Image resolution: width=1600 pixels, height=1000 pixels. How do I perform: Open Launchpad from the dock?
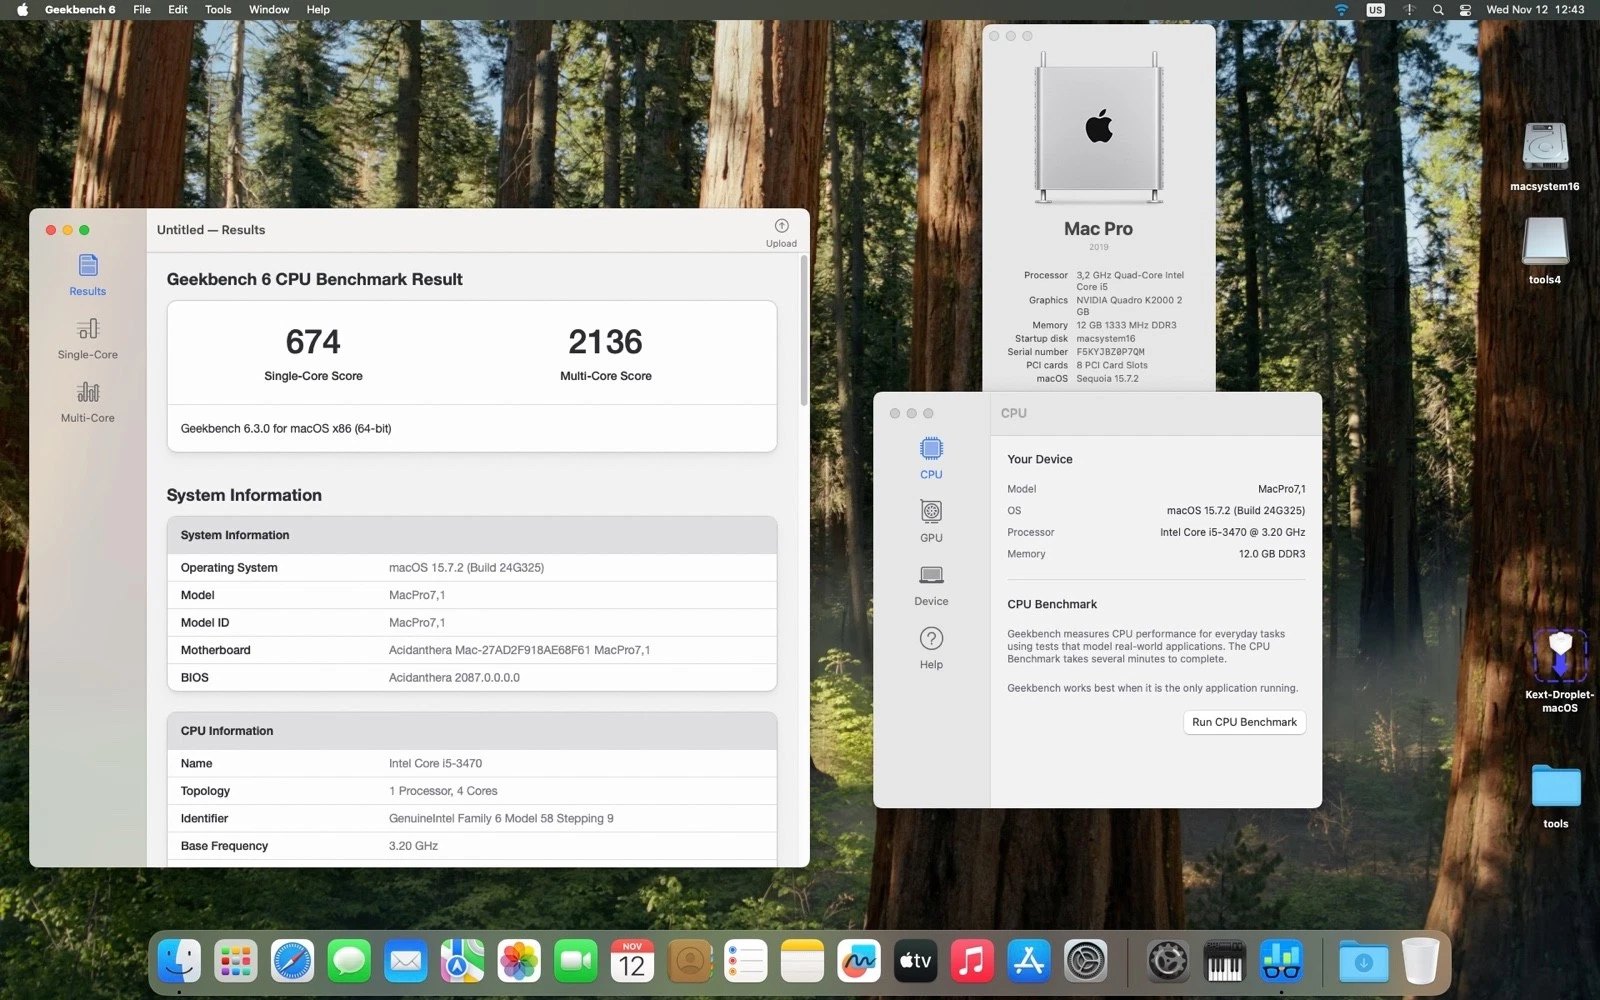point(236,962)
